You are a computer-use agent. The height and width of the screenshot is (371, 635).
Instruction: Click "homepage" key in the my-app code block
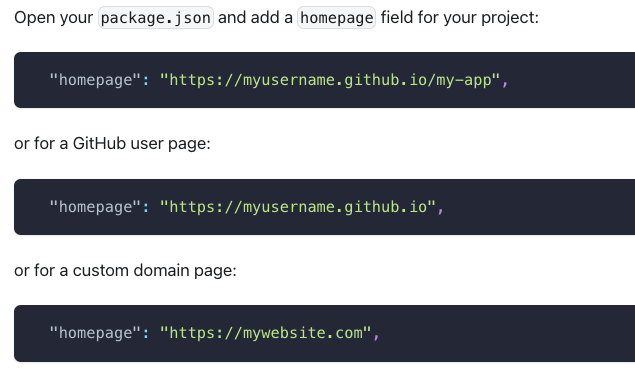(x=95, y=80)
